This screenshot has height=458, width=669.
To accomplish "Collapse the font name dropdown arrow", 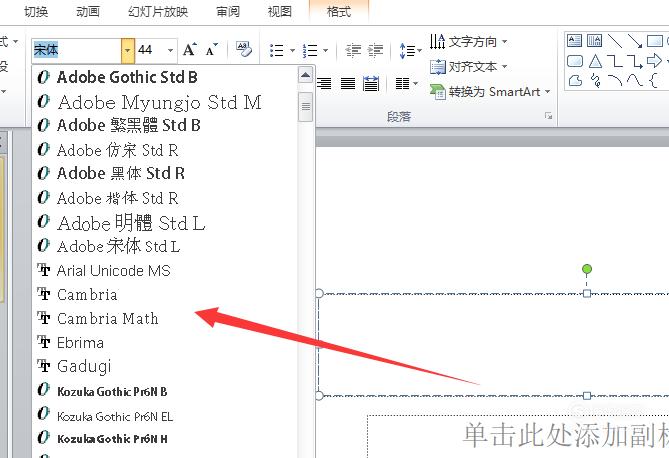I will 128,50.
